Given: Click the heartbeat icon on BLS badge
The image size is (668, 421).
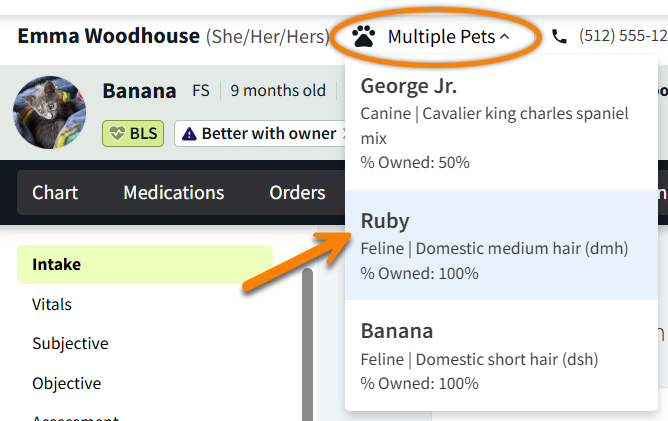Looking at the screenshot, I should click(x=117, y=134).
